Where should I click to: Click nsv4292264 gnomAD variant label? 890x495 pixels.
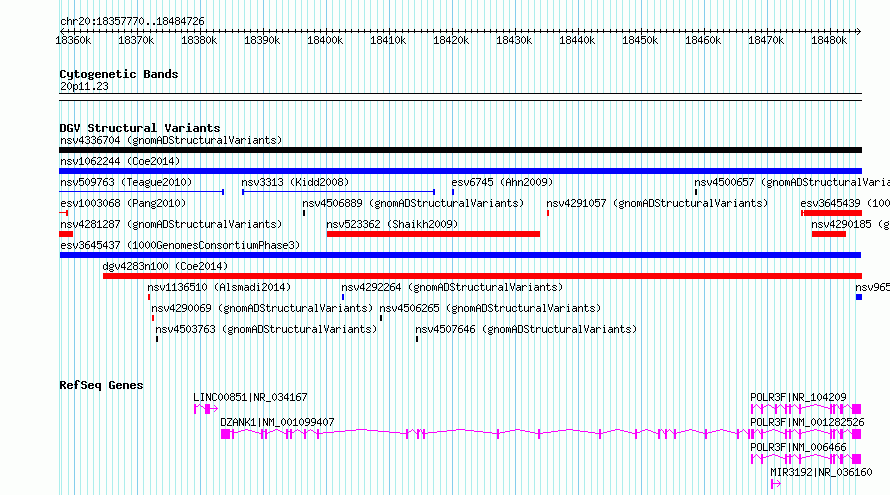click(452, 287)
